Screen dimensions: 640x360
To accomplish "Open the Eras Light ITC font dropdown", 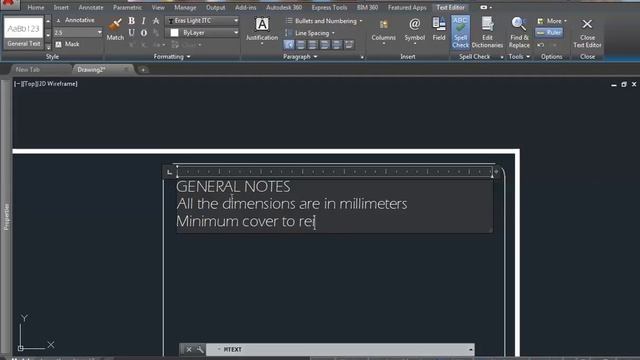I will 203,20.
